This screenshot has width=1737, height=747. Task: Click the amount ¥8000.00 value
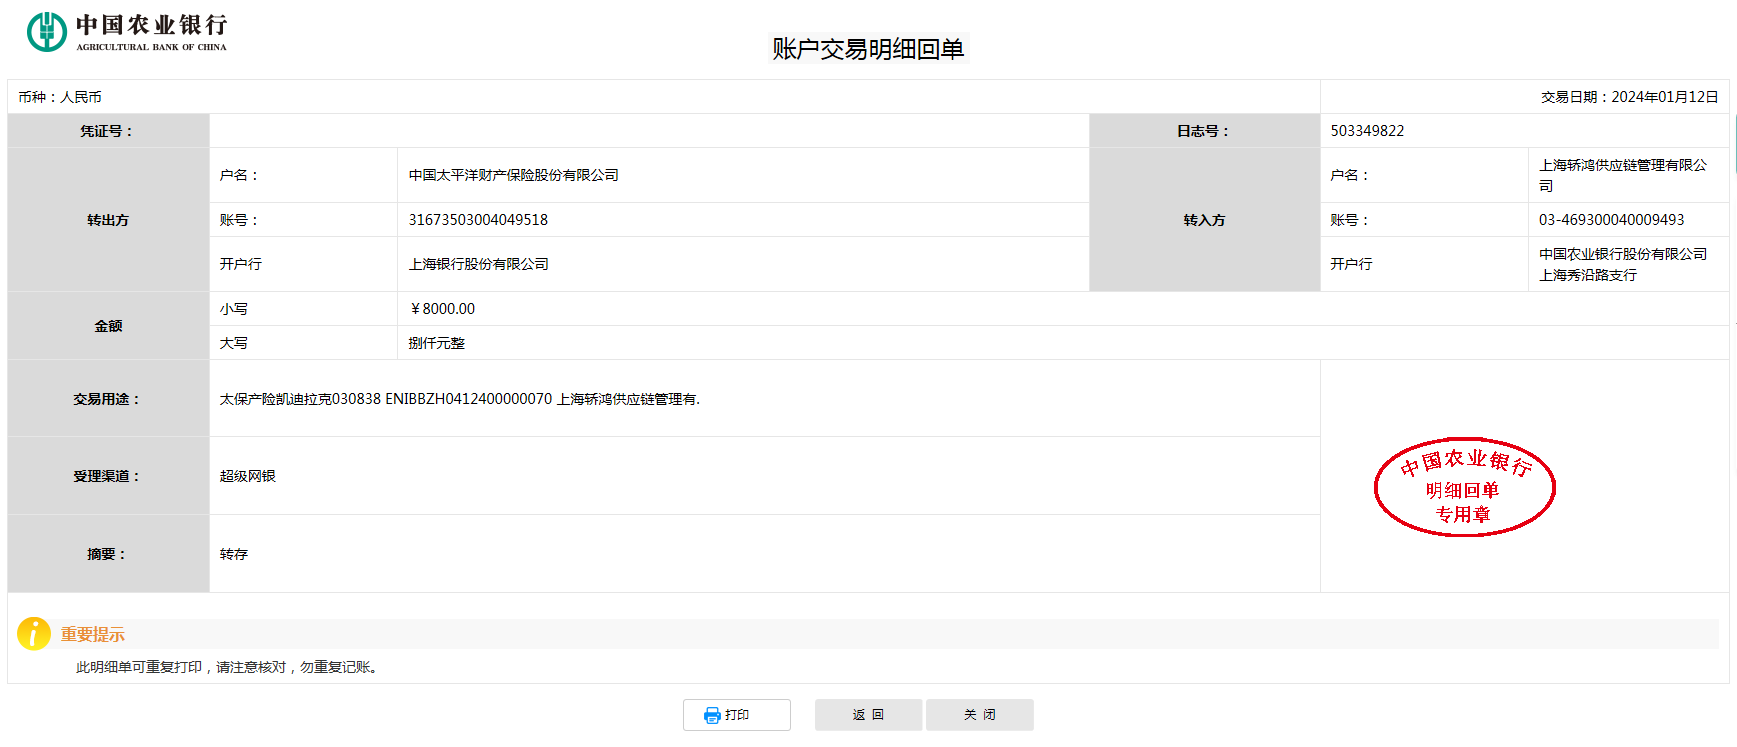click(x=442, y=309)
